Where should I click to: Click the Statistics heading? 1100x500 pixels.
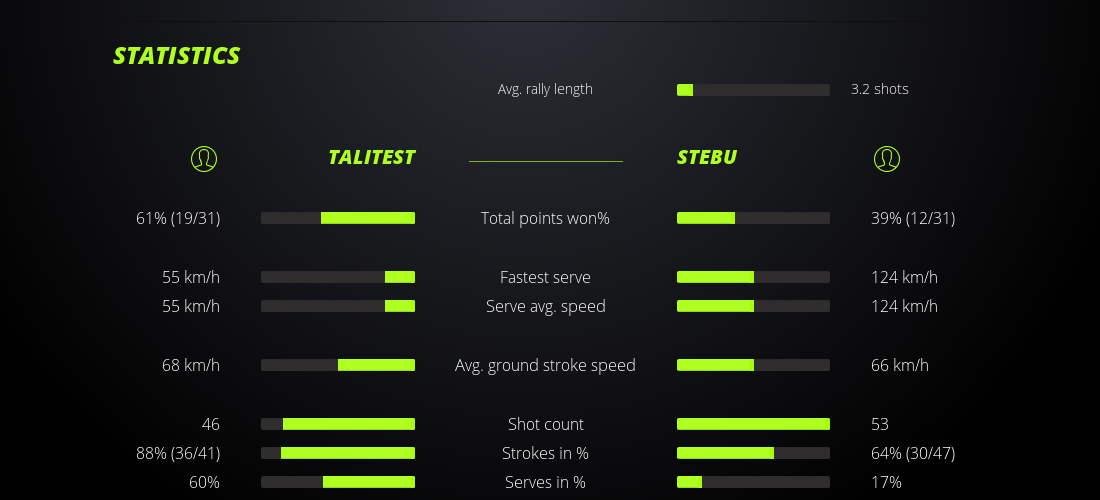click(x=177, y=56)
